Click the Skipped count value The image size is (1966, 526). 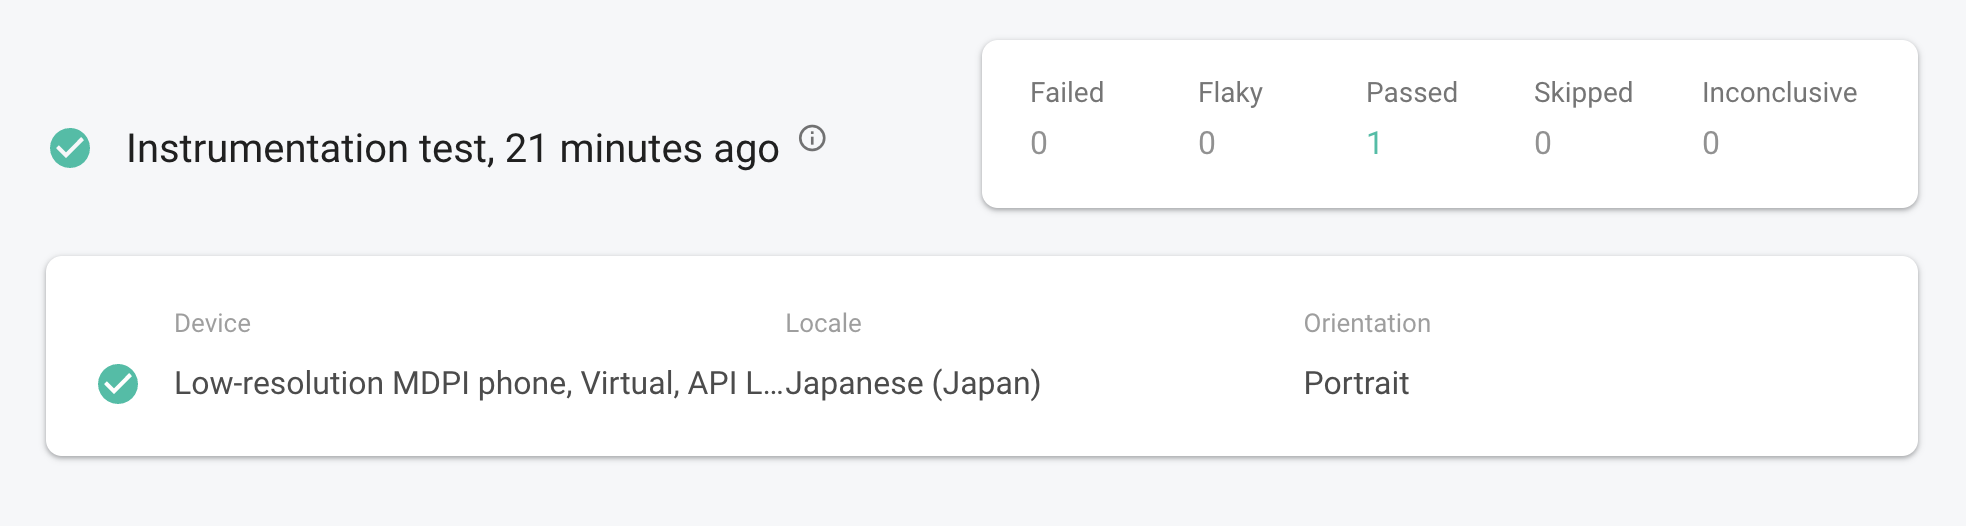pyautogui.click(x=1543, y=144)
